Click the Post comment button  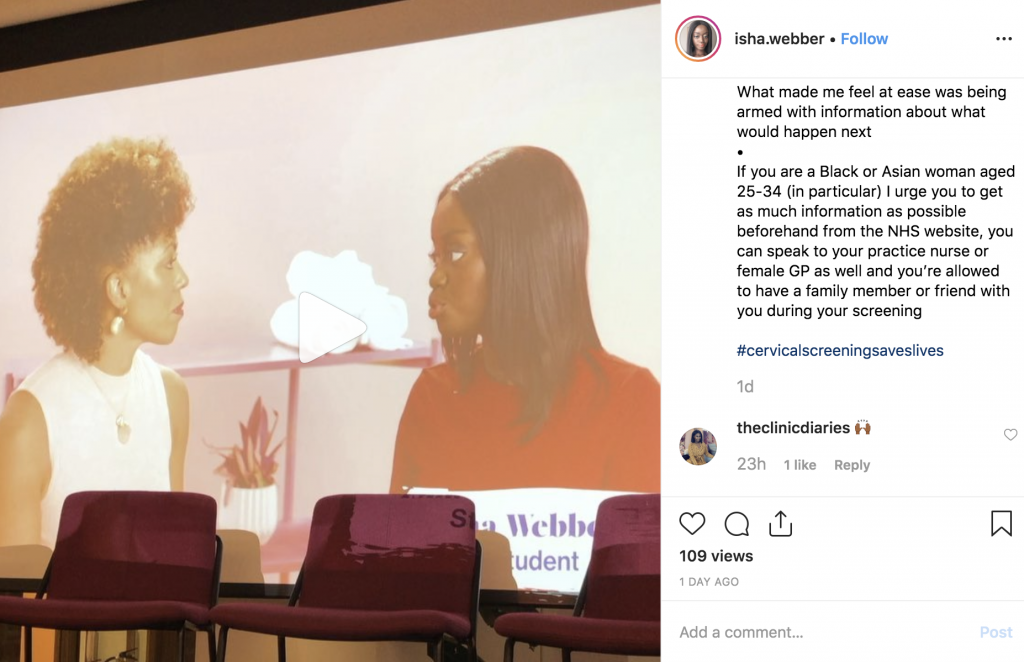click(996, 632)
